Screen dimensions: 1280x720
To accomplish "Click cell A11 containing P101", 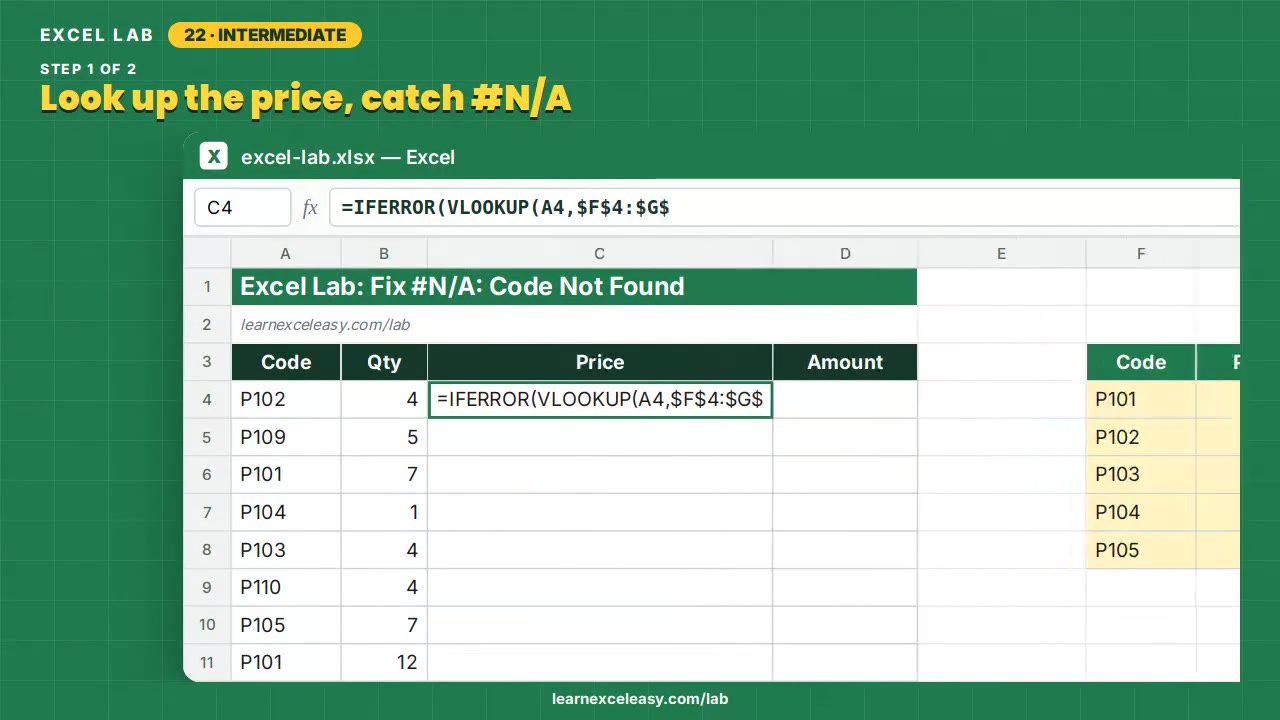I will click(286, 662).
